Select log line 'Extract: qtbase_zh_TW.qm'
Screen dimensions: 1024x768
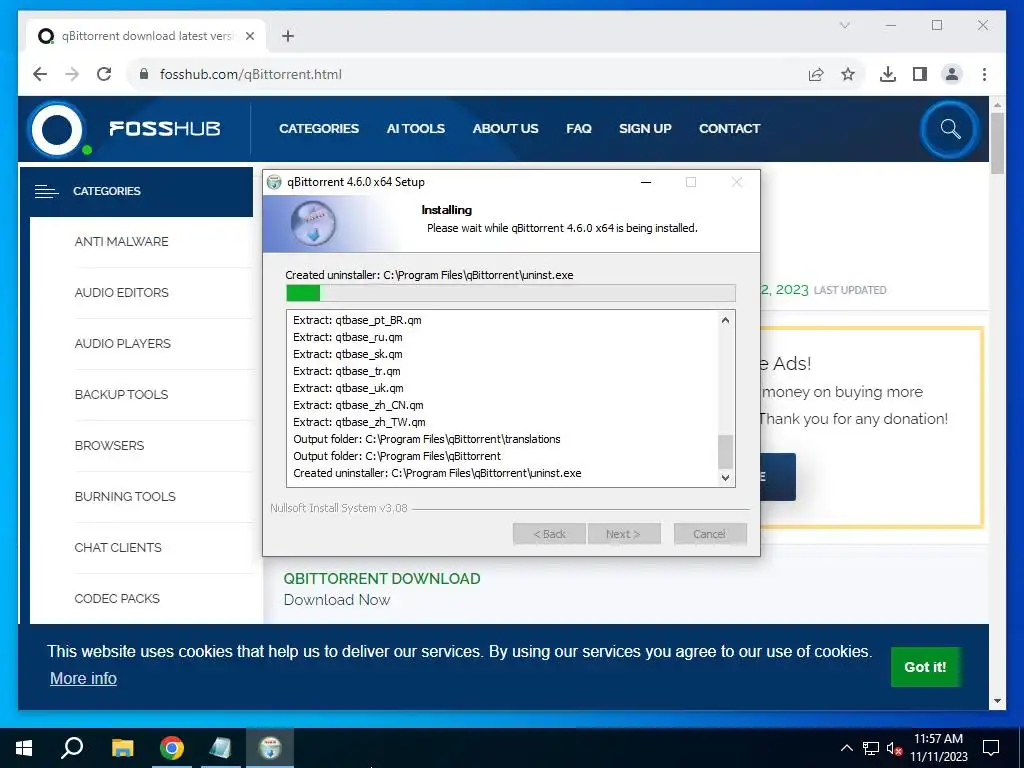[359, 422]
